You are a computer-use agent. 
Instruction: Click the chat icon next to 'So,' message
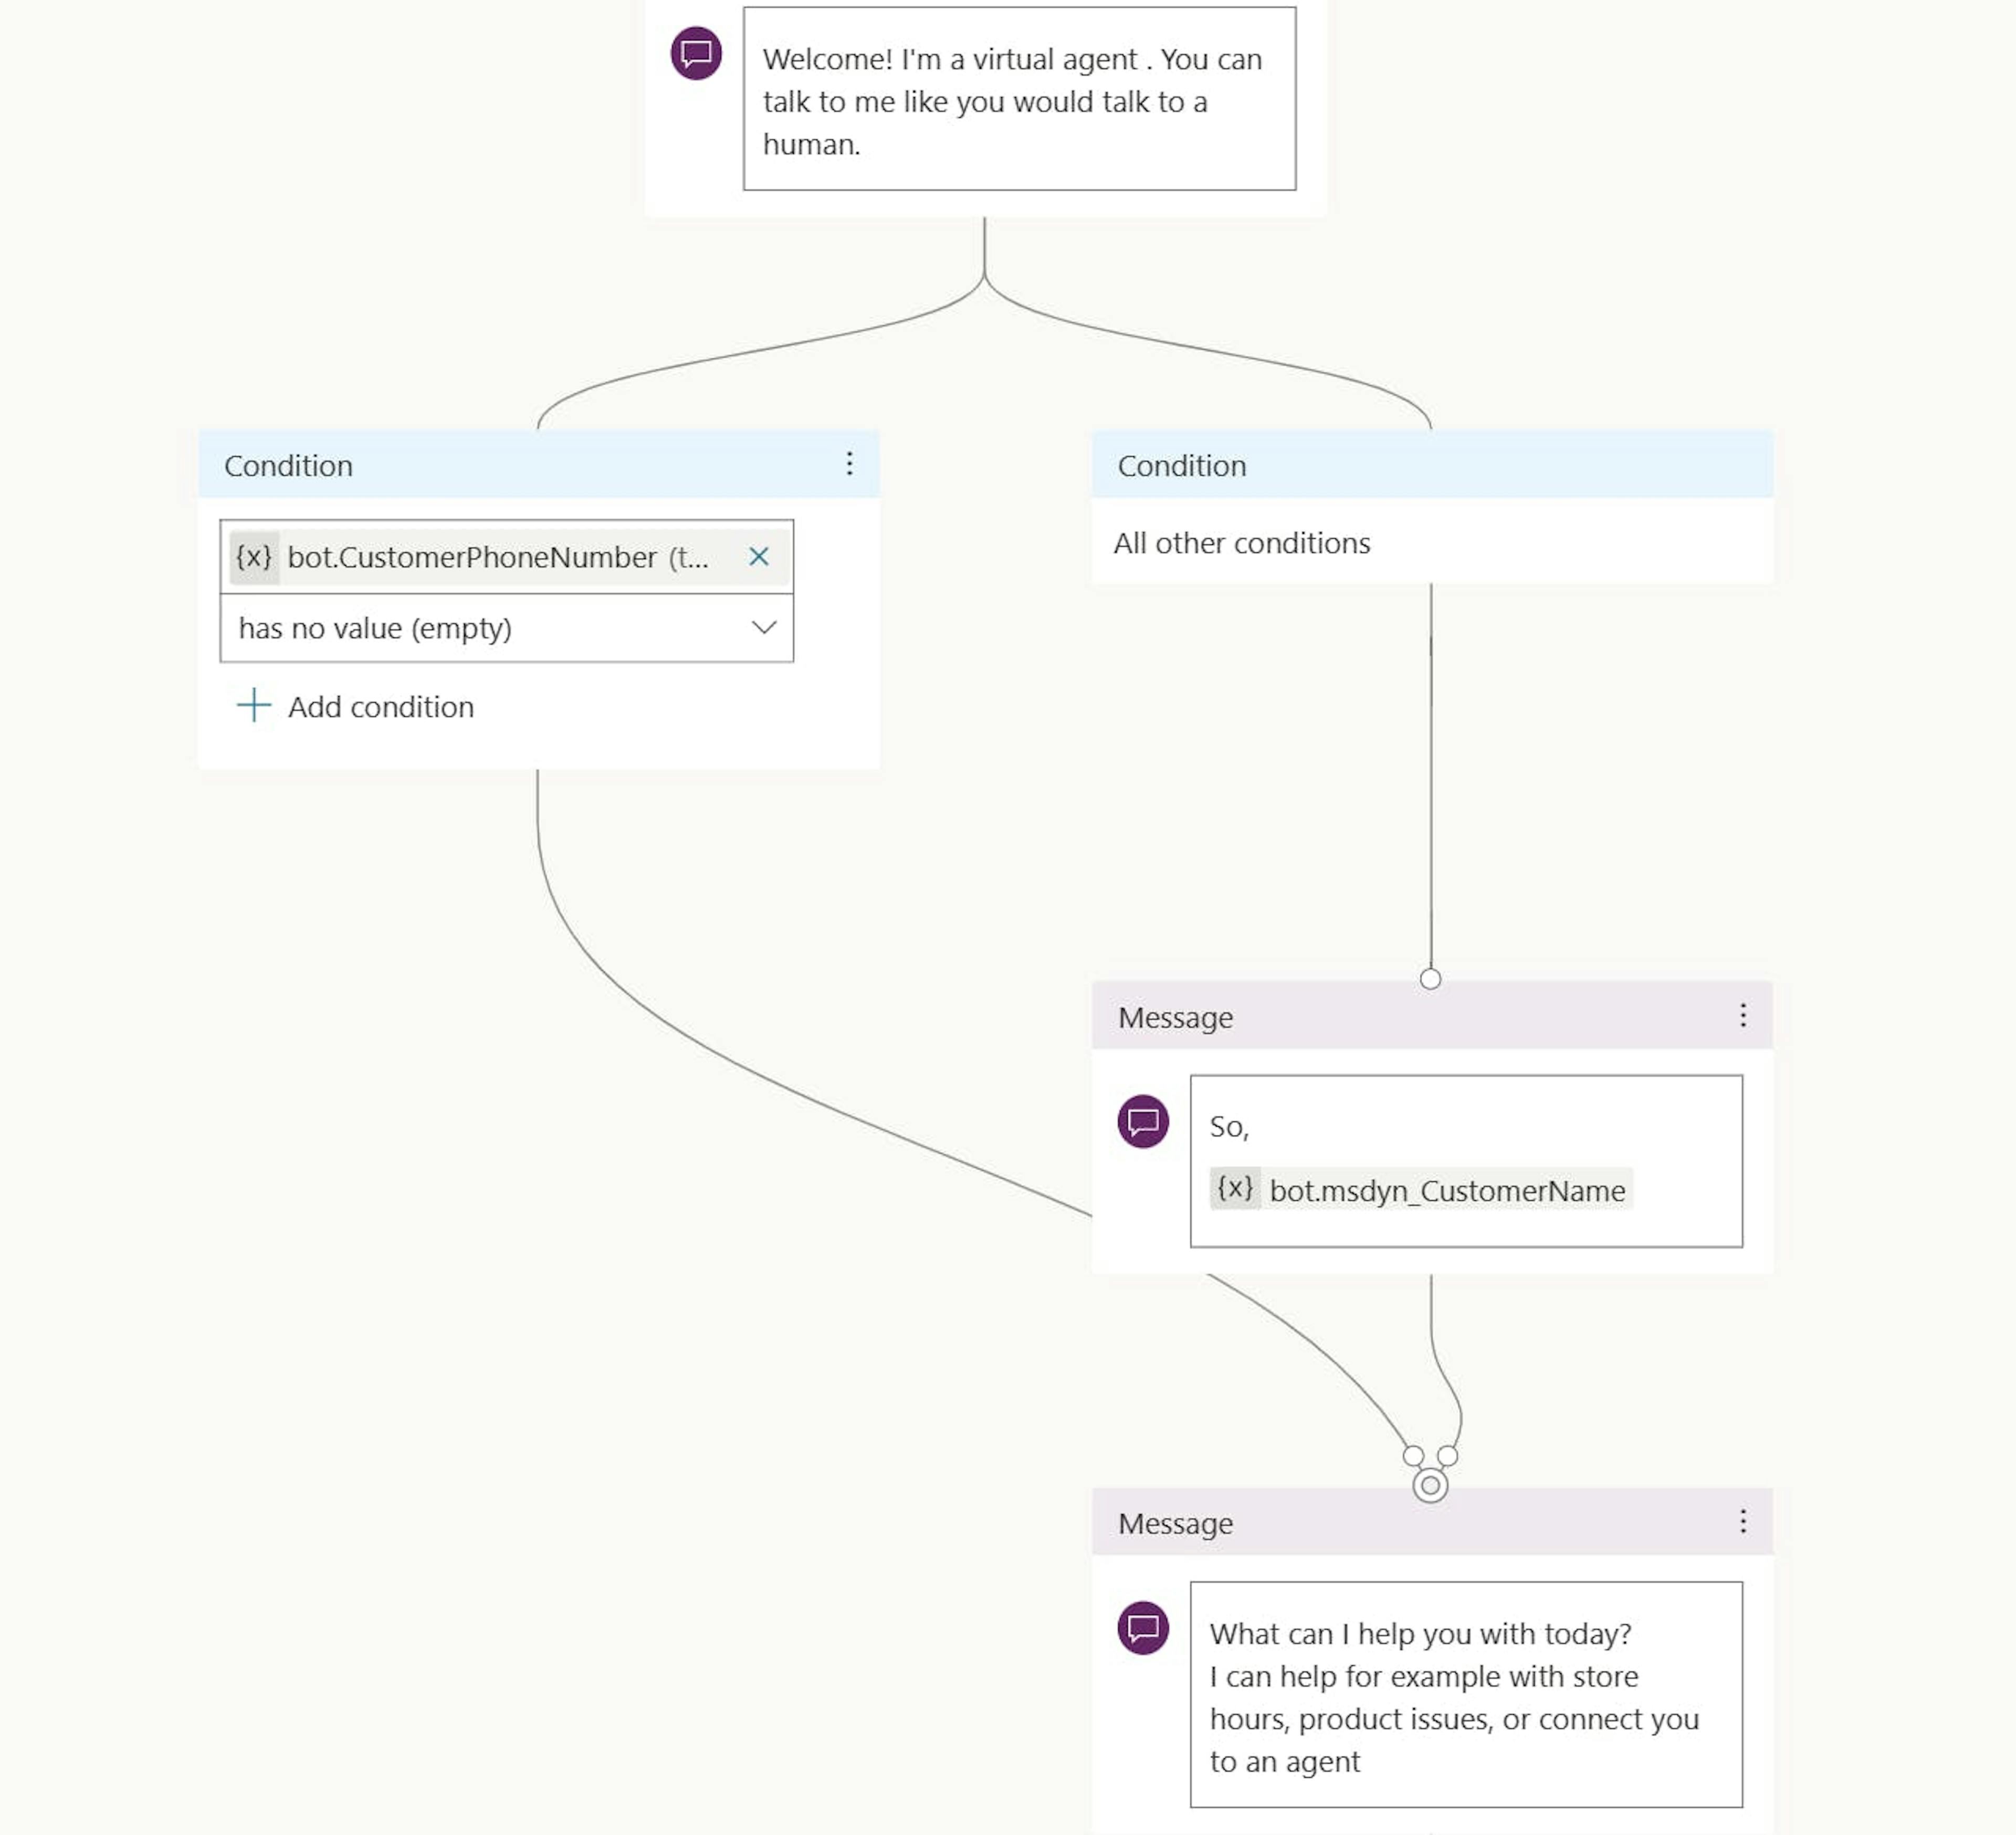click(x=1143, y=1121)
